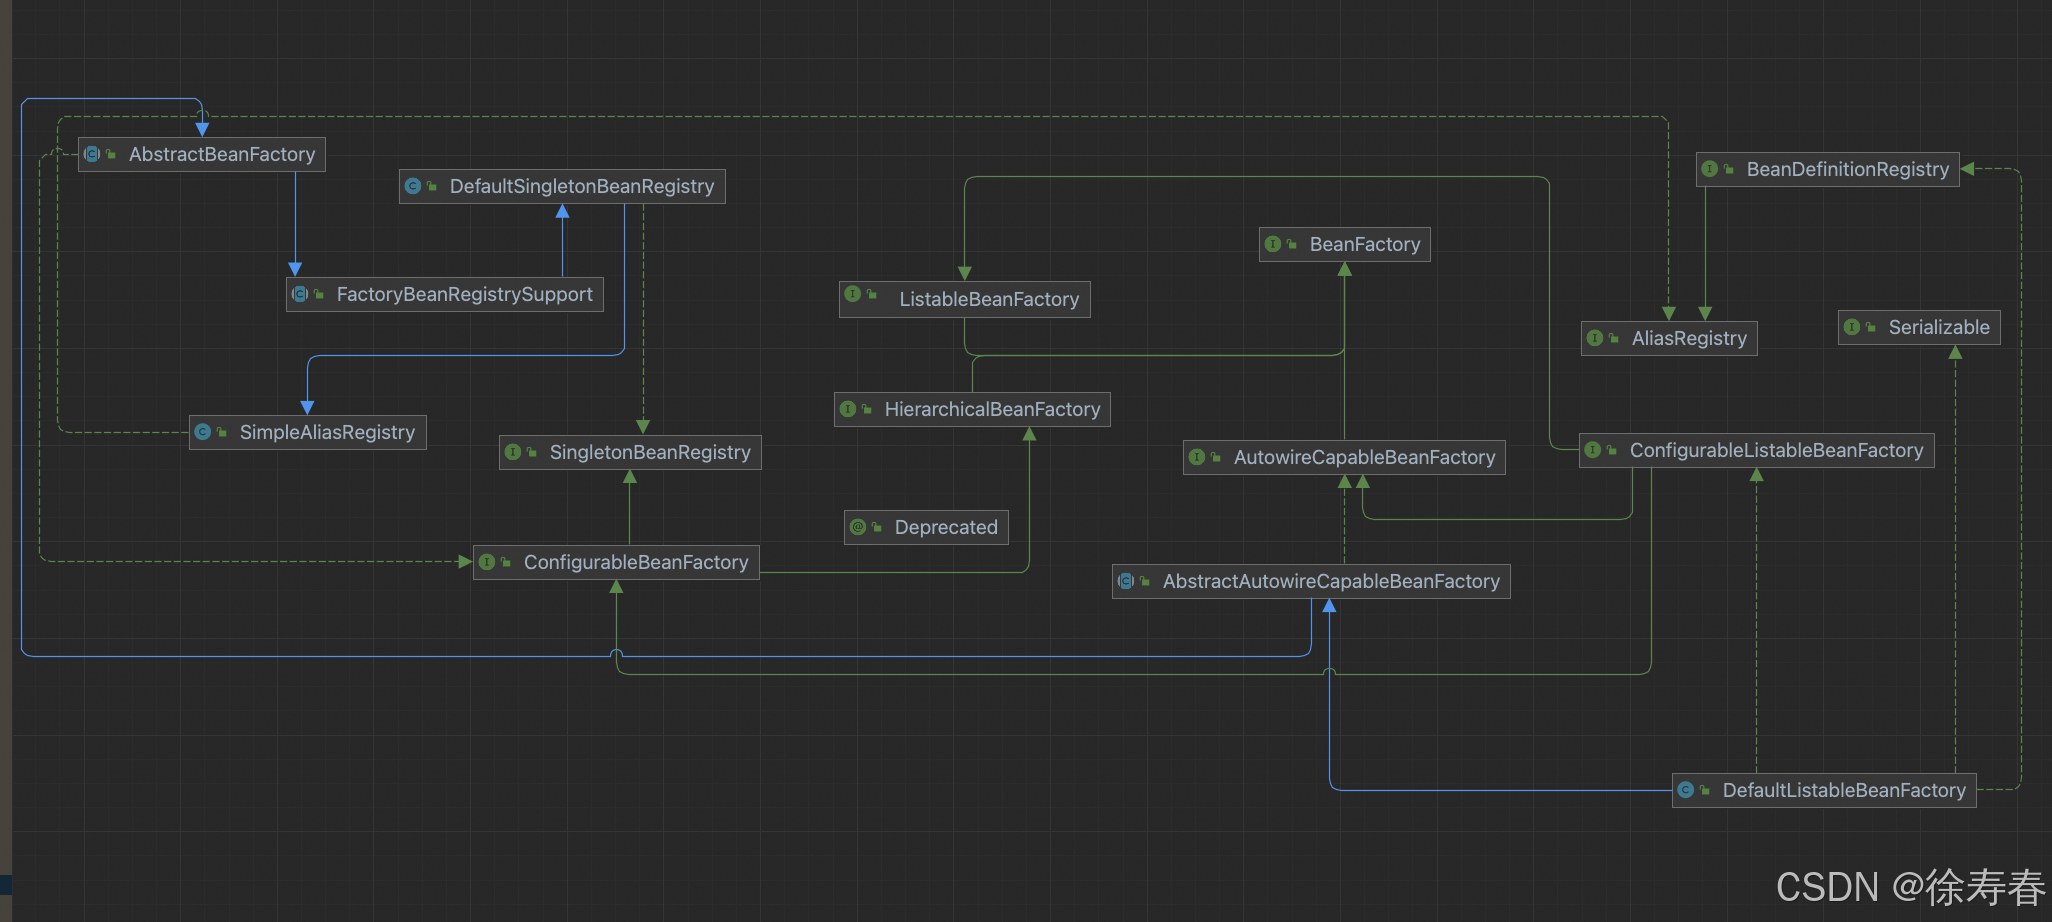Select the DefaultSingletonBeanRegistry node label

click(x=582, y=186)
